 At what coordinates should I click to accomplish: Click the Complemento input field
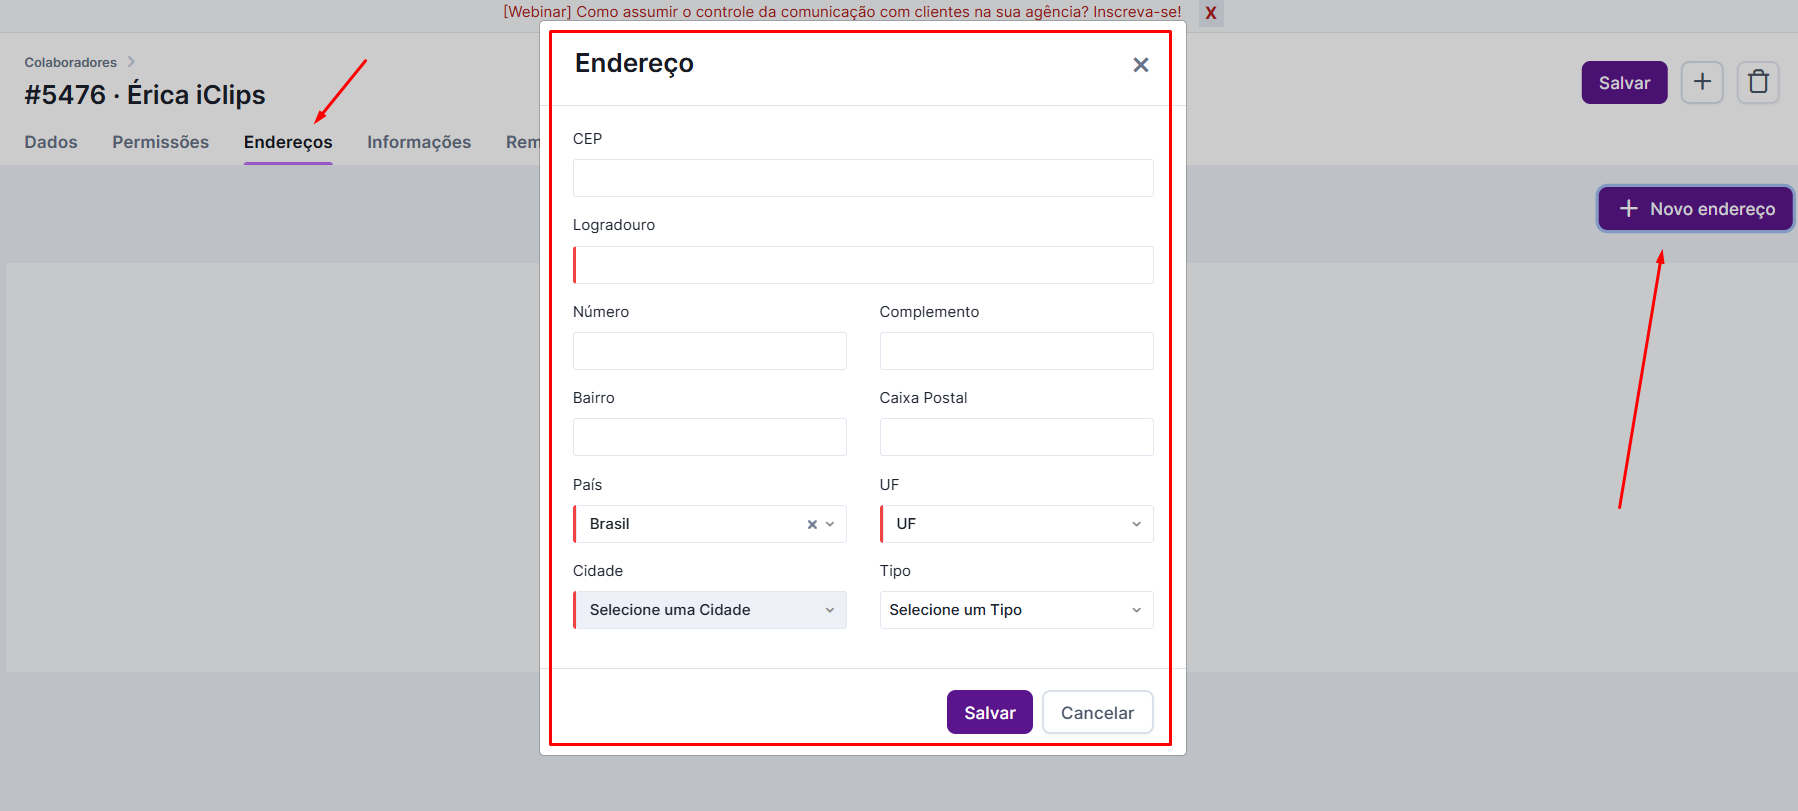[1016, 351]
